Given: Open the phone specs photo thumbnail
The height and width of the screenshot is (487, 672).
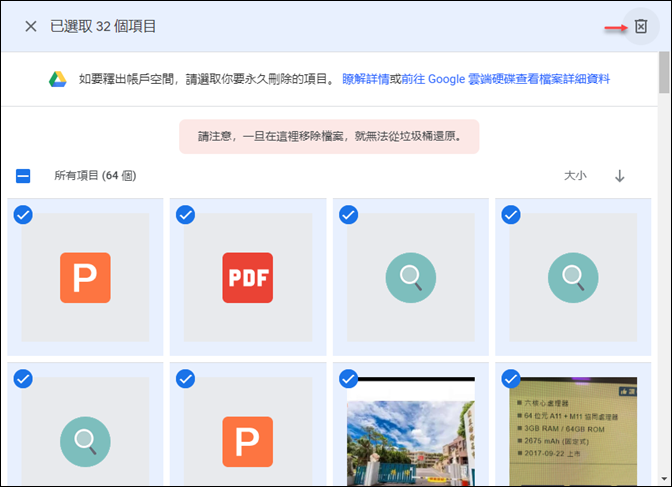Looking at the screenshot, I should click(573, 431).
